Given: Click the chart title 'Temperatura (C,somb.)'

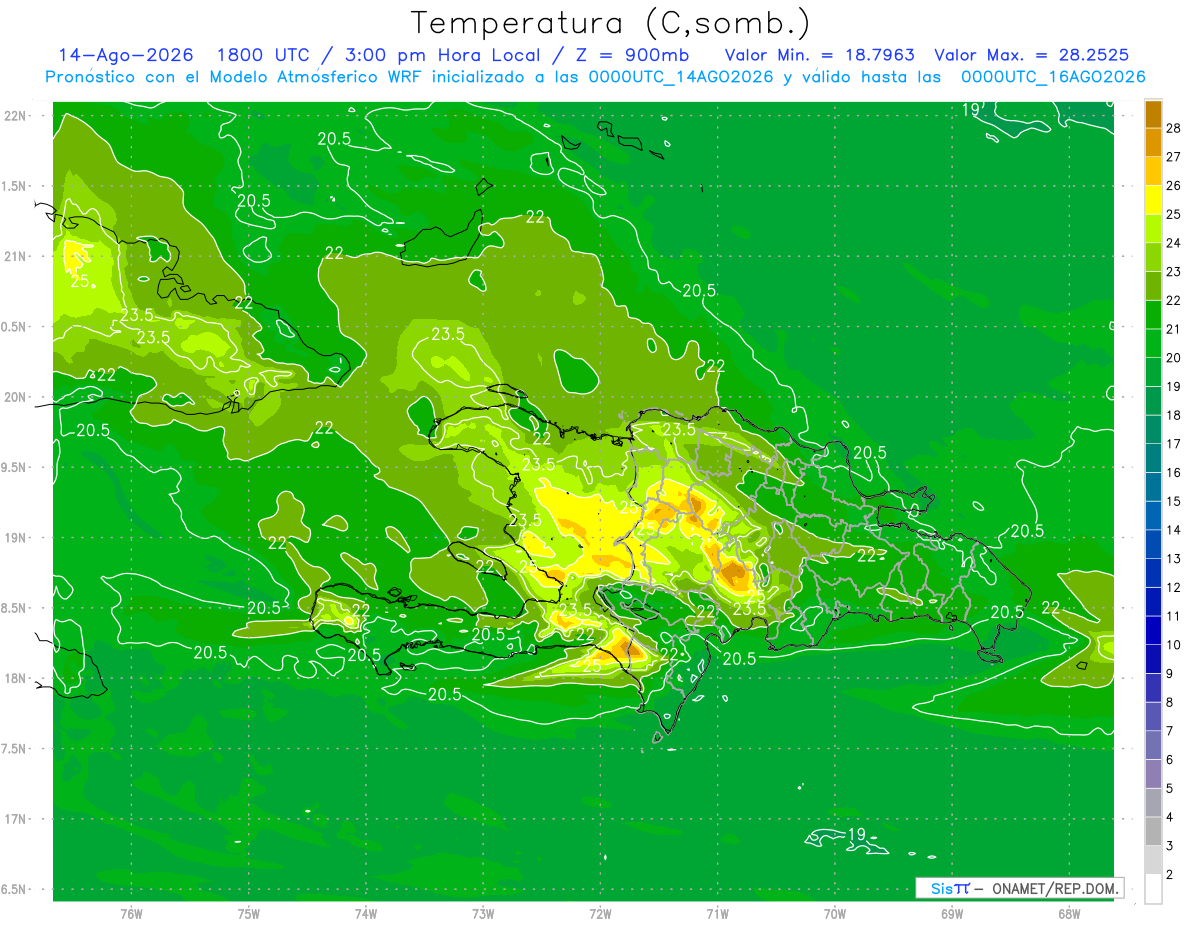Looking at the screenshot, I should point(611,23).
